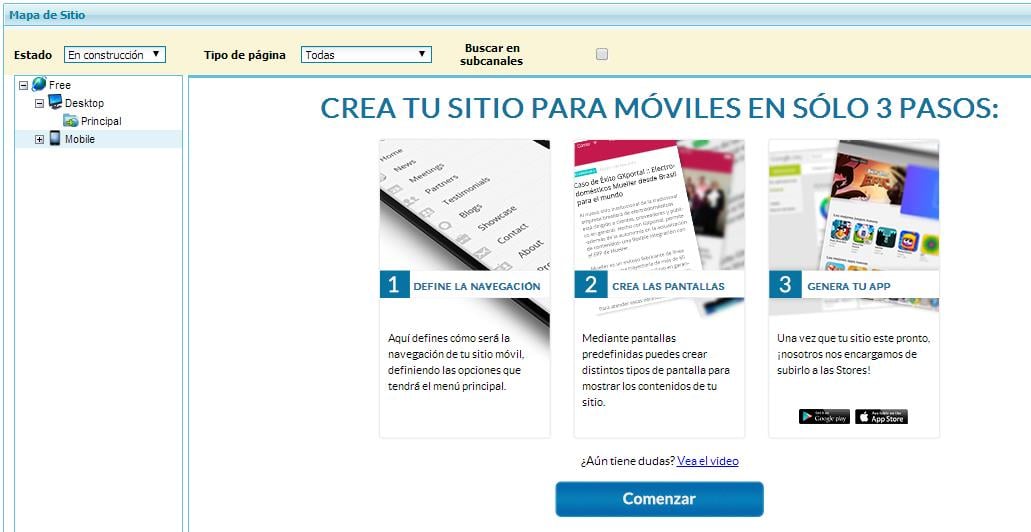Click the Crea las Pantallas screenshot image
The image size is (1031, 532).
tap(658, 205)
